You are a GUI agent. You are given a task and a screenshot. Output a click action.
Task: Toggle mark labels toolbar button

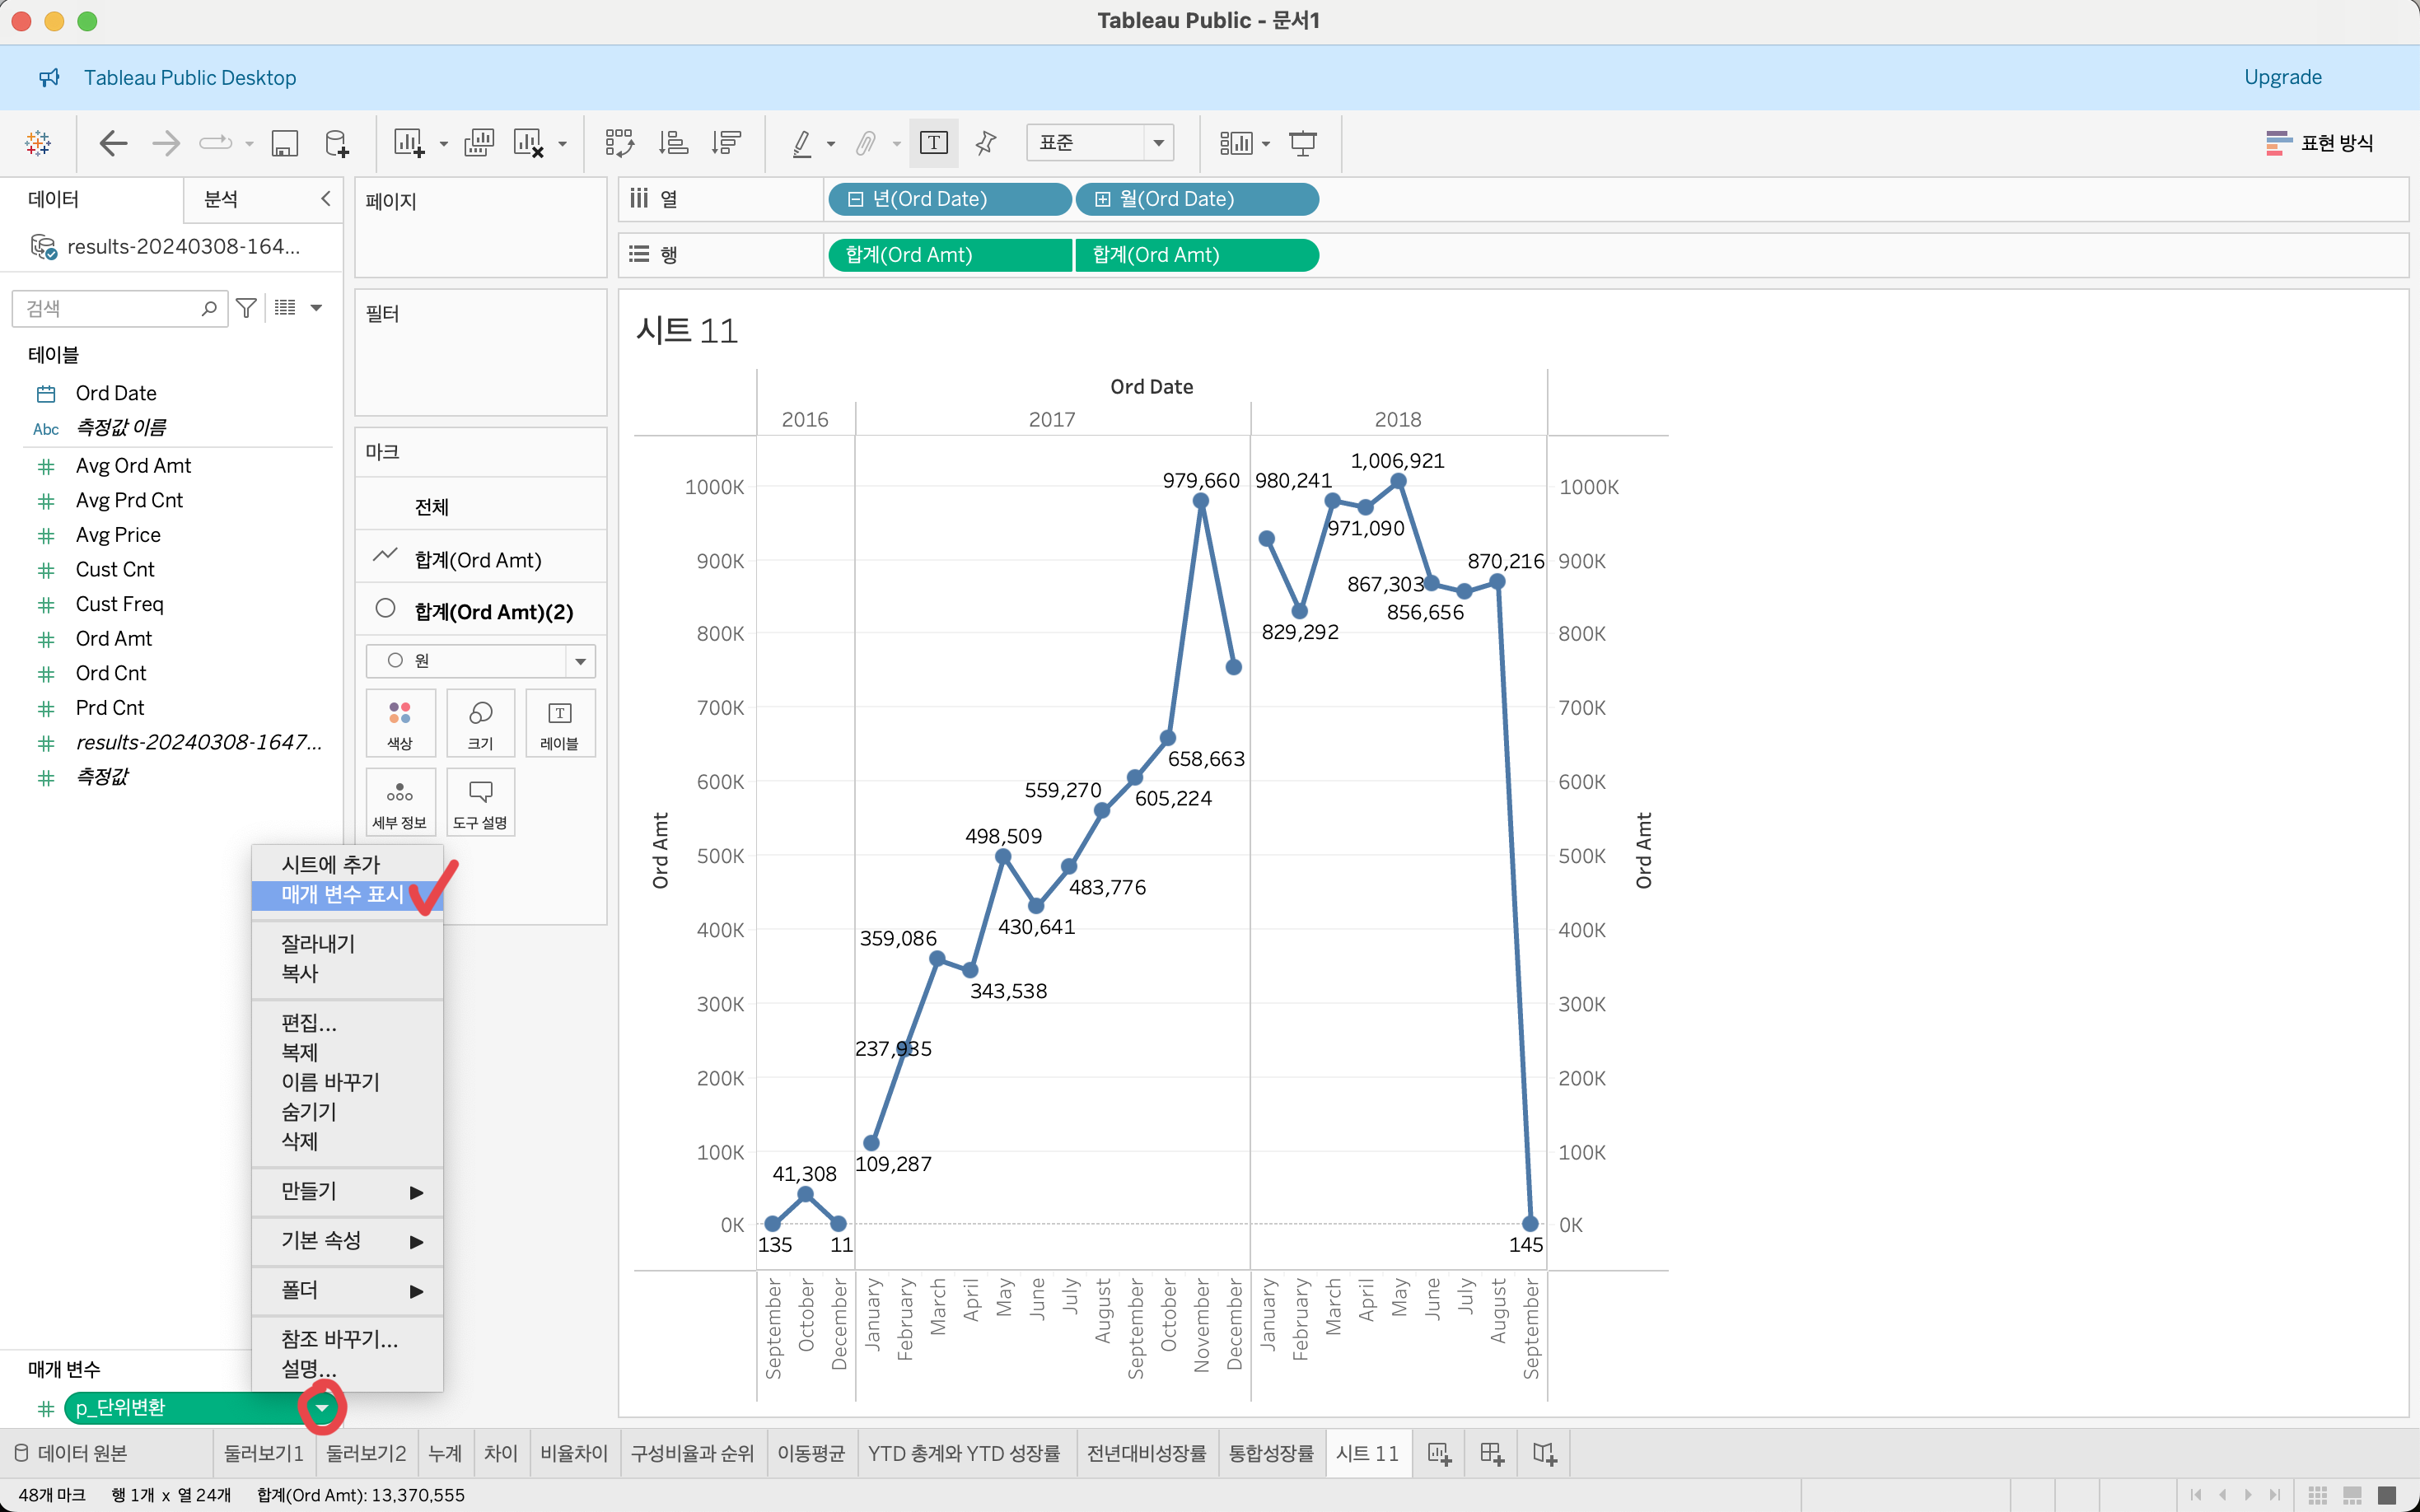933,143
